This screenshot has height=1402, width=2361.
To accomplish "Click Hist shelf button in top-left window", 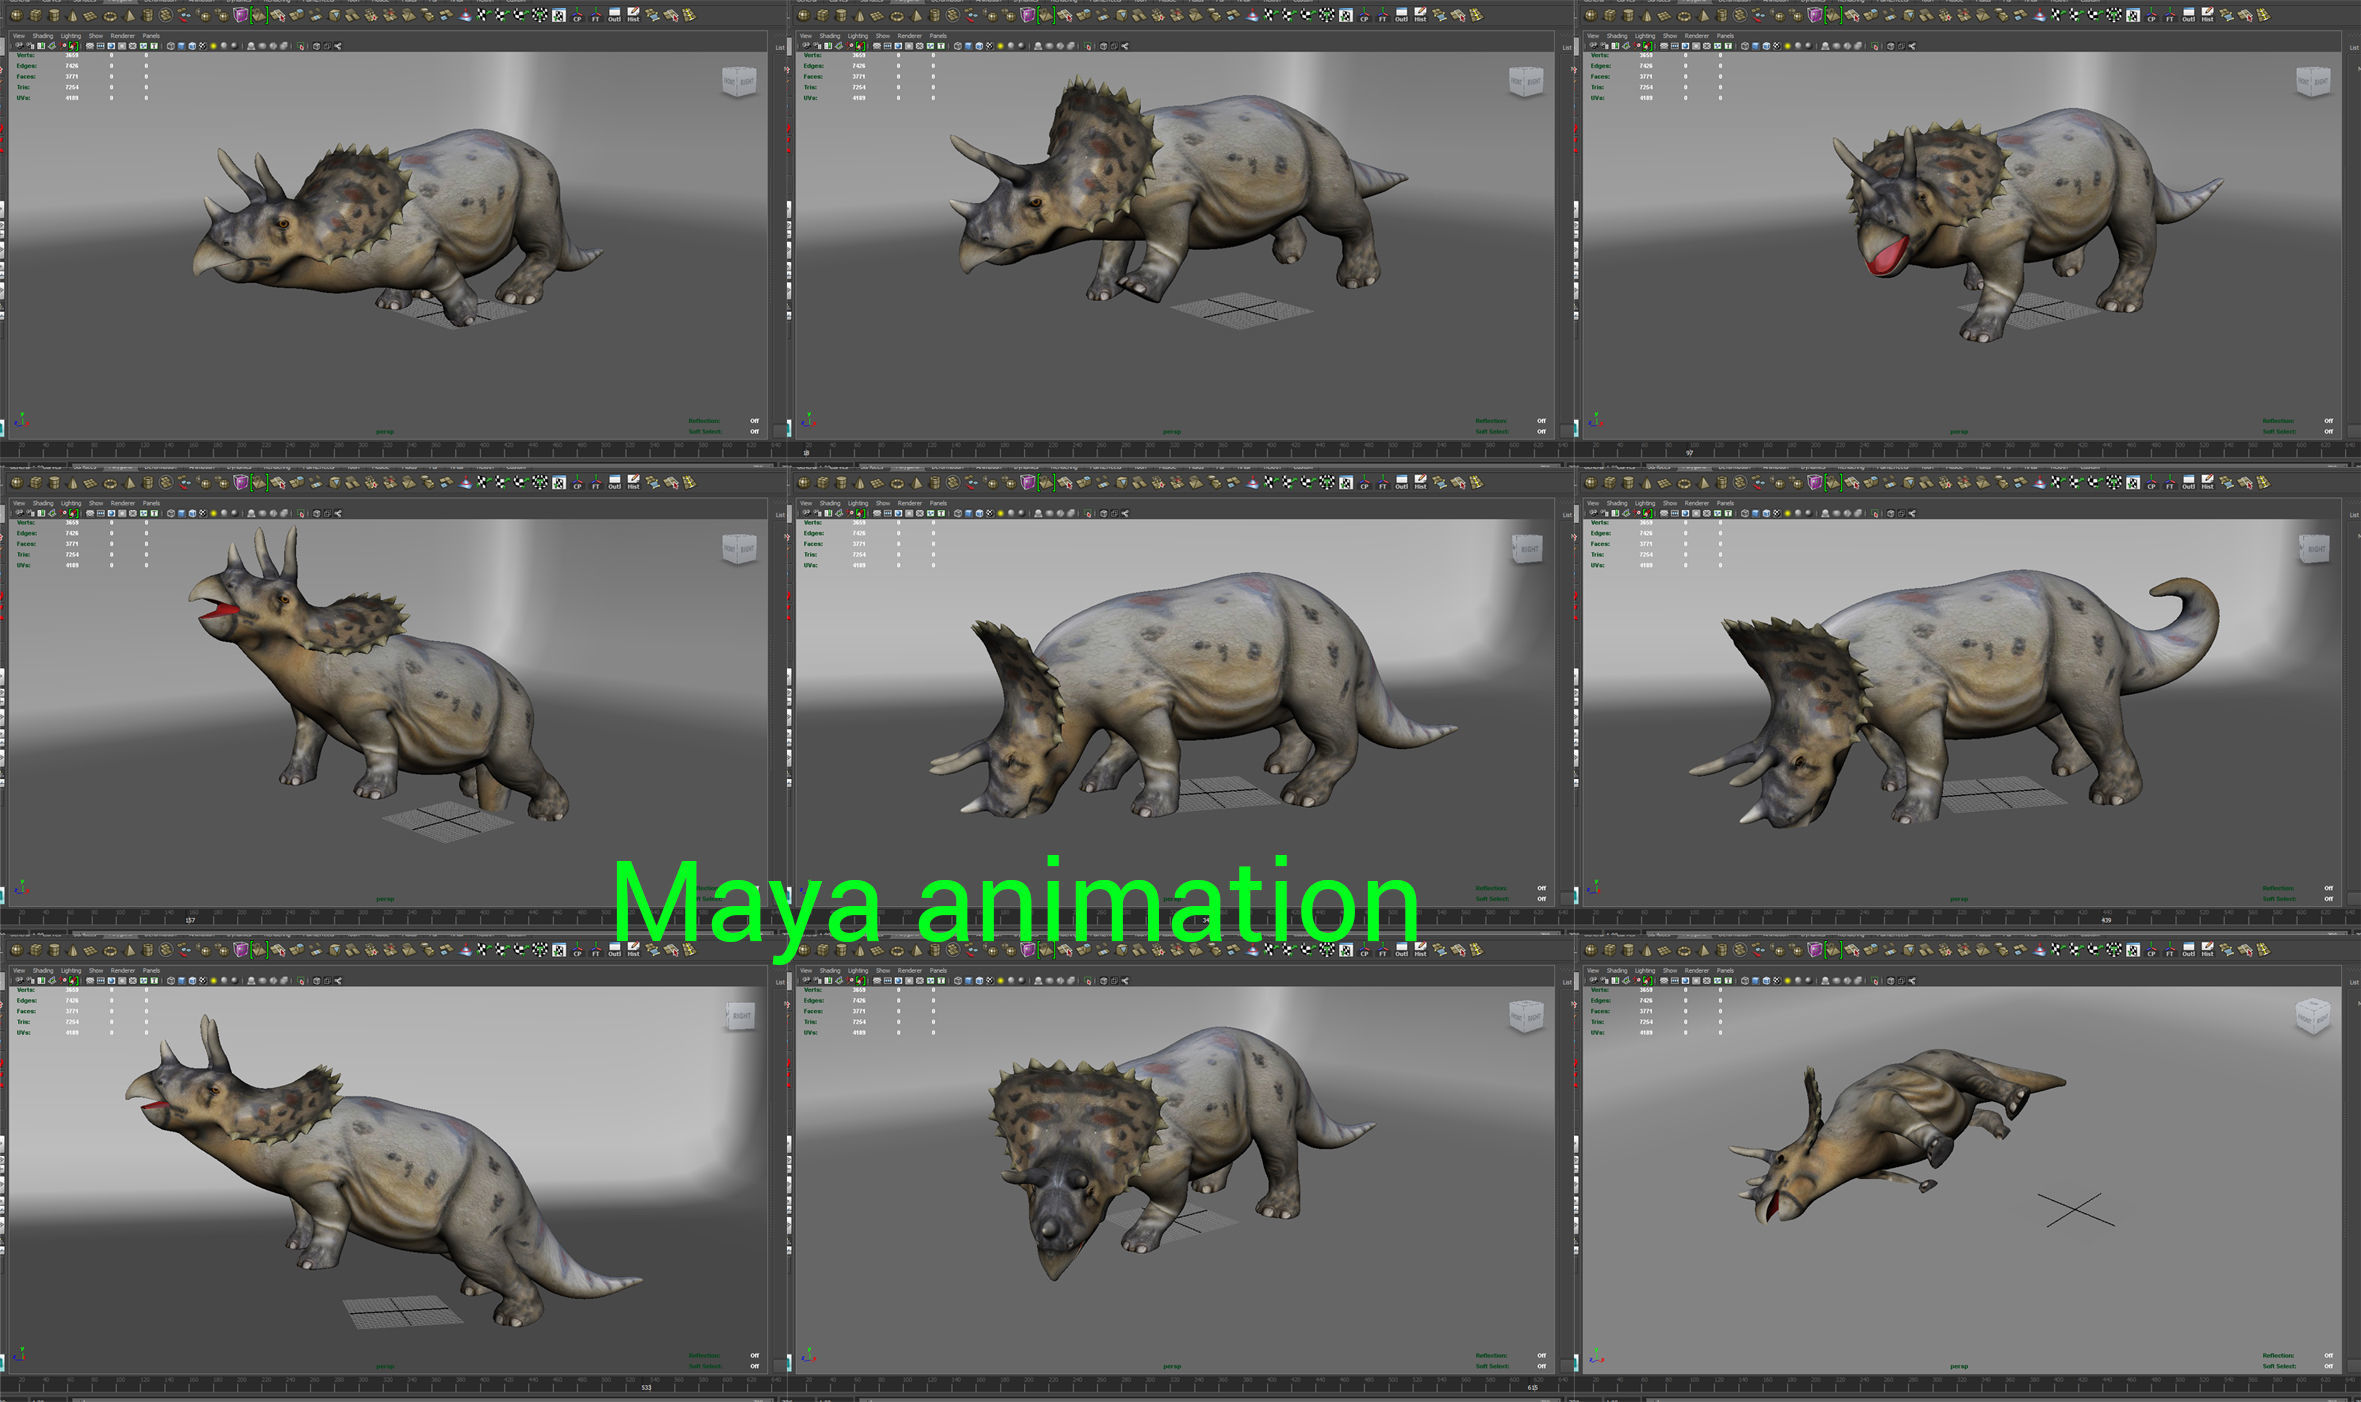I will pos(633,15).
